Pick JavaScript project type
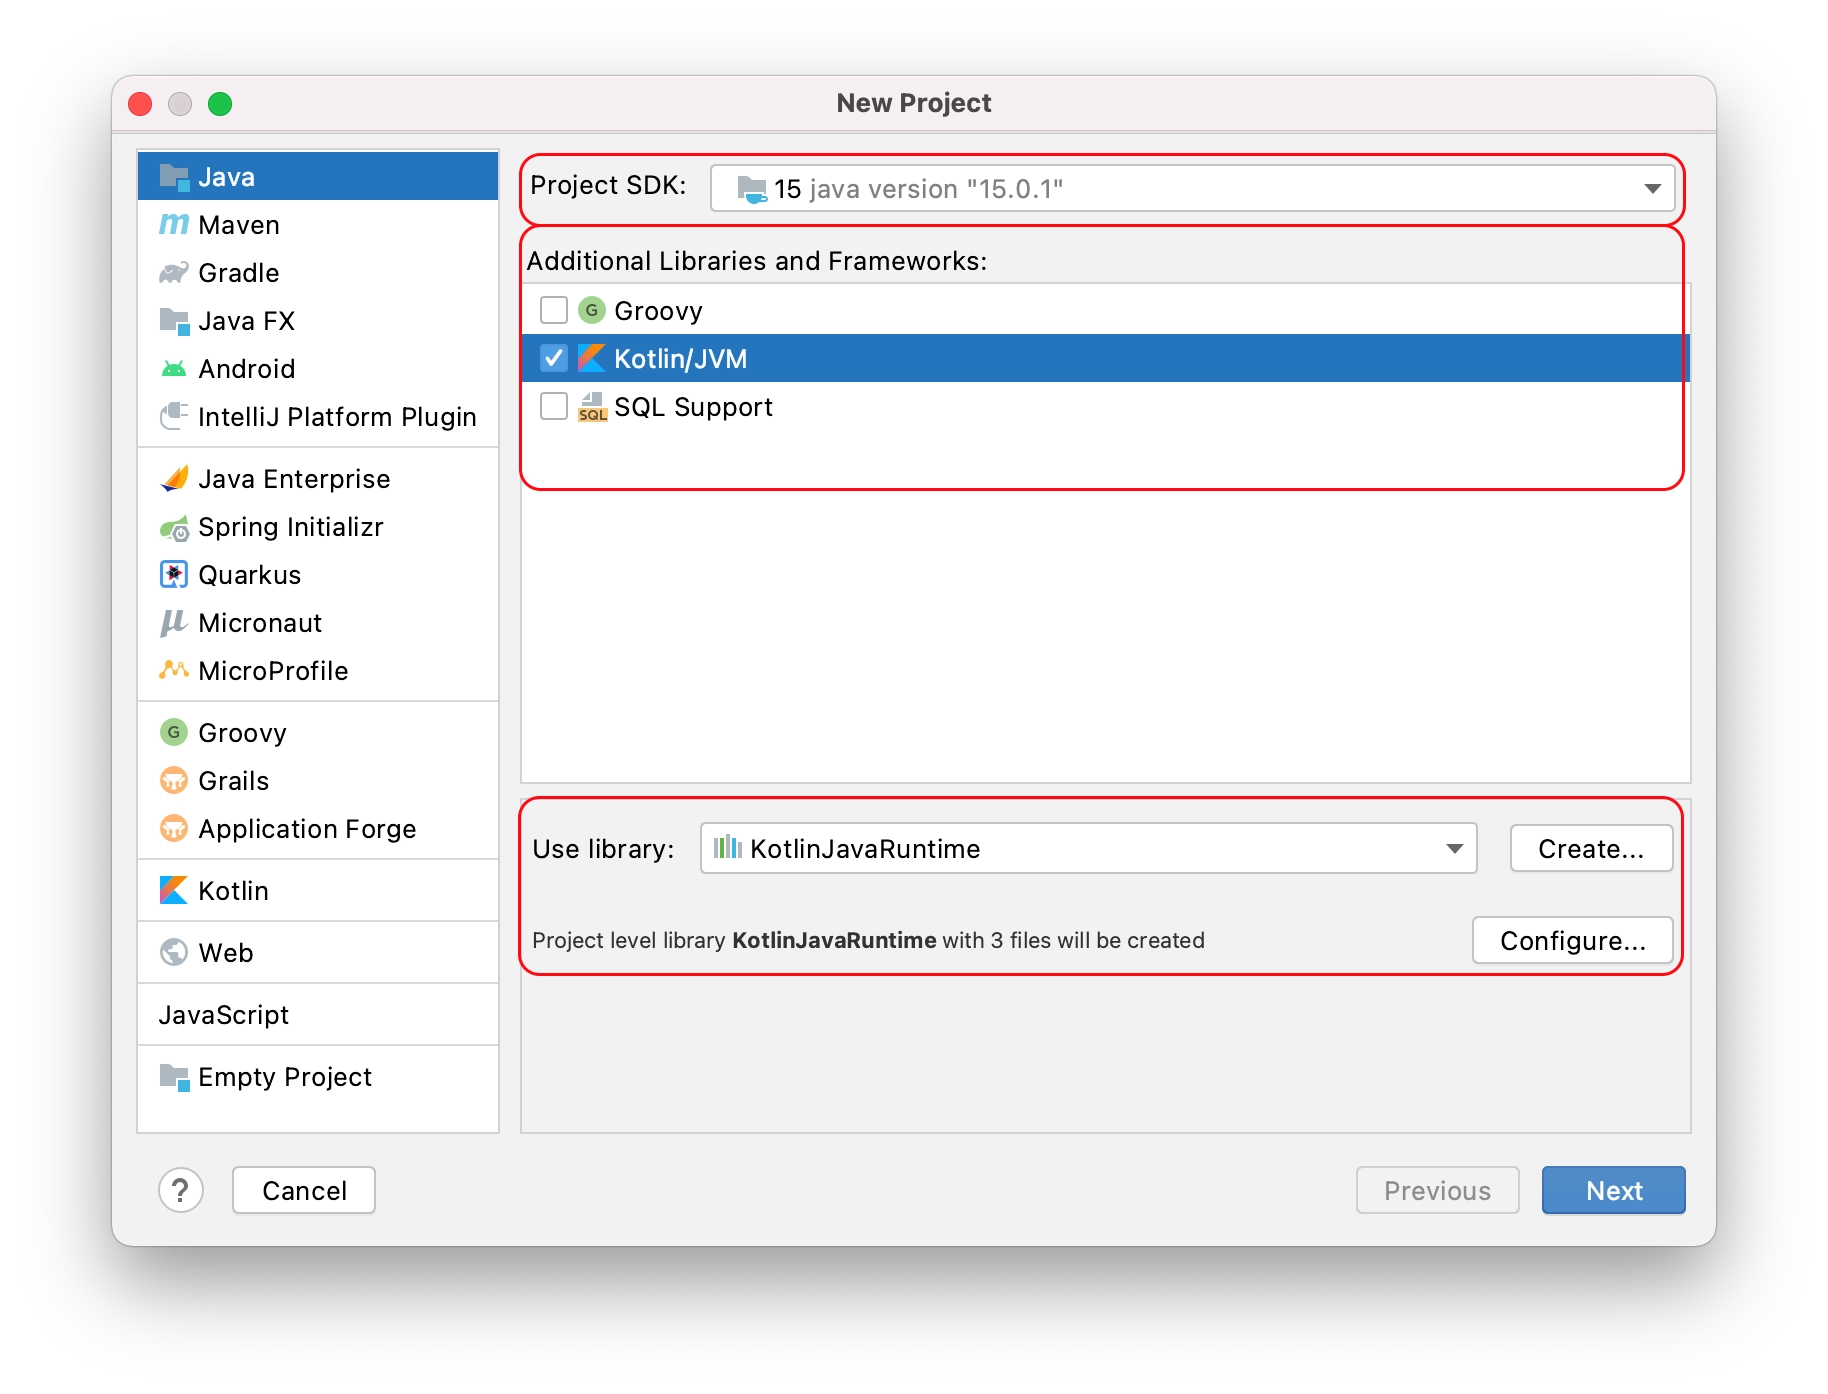This screenshot has width=1828, height=1394. point(318,1015)
